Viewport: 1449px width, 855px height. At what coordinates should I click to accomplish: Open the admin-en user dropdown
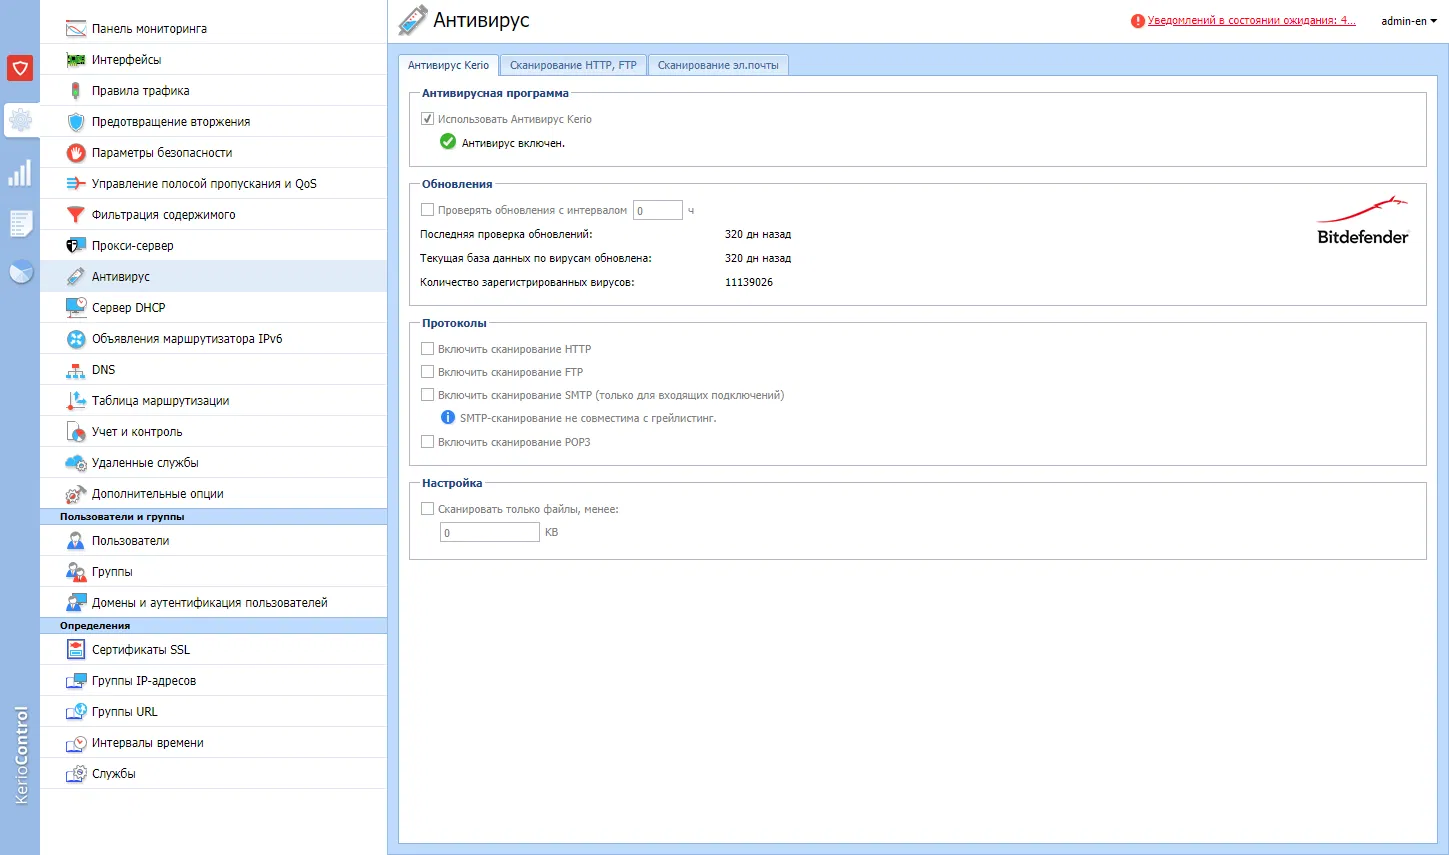click(1409, 21)
